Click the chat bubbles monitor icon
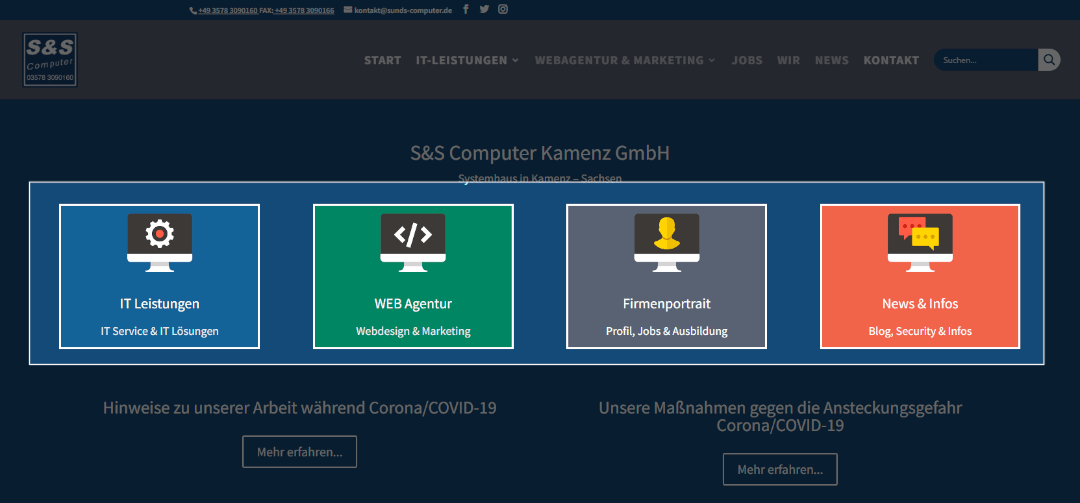The image size is (1080, 503). (x=920, y=243)
